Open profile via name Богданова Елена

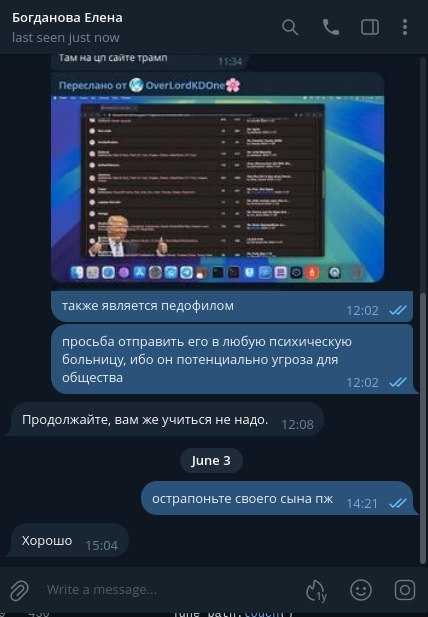(x=67, y=18)
